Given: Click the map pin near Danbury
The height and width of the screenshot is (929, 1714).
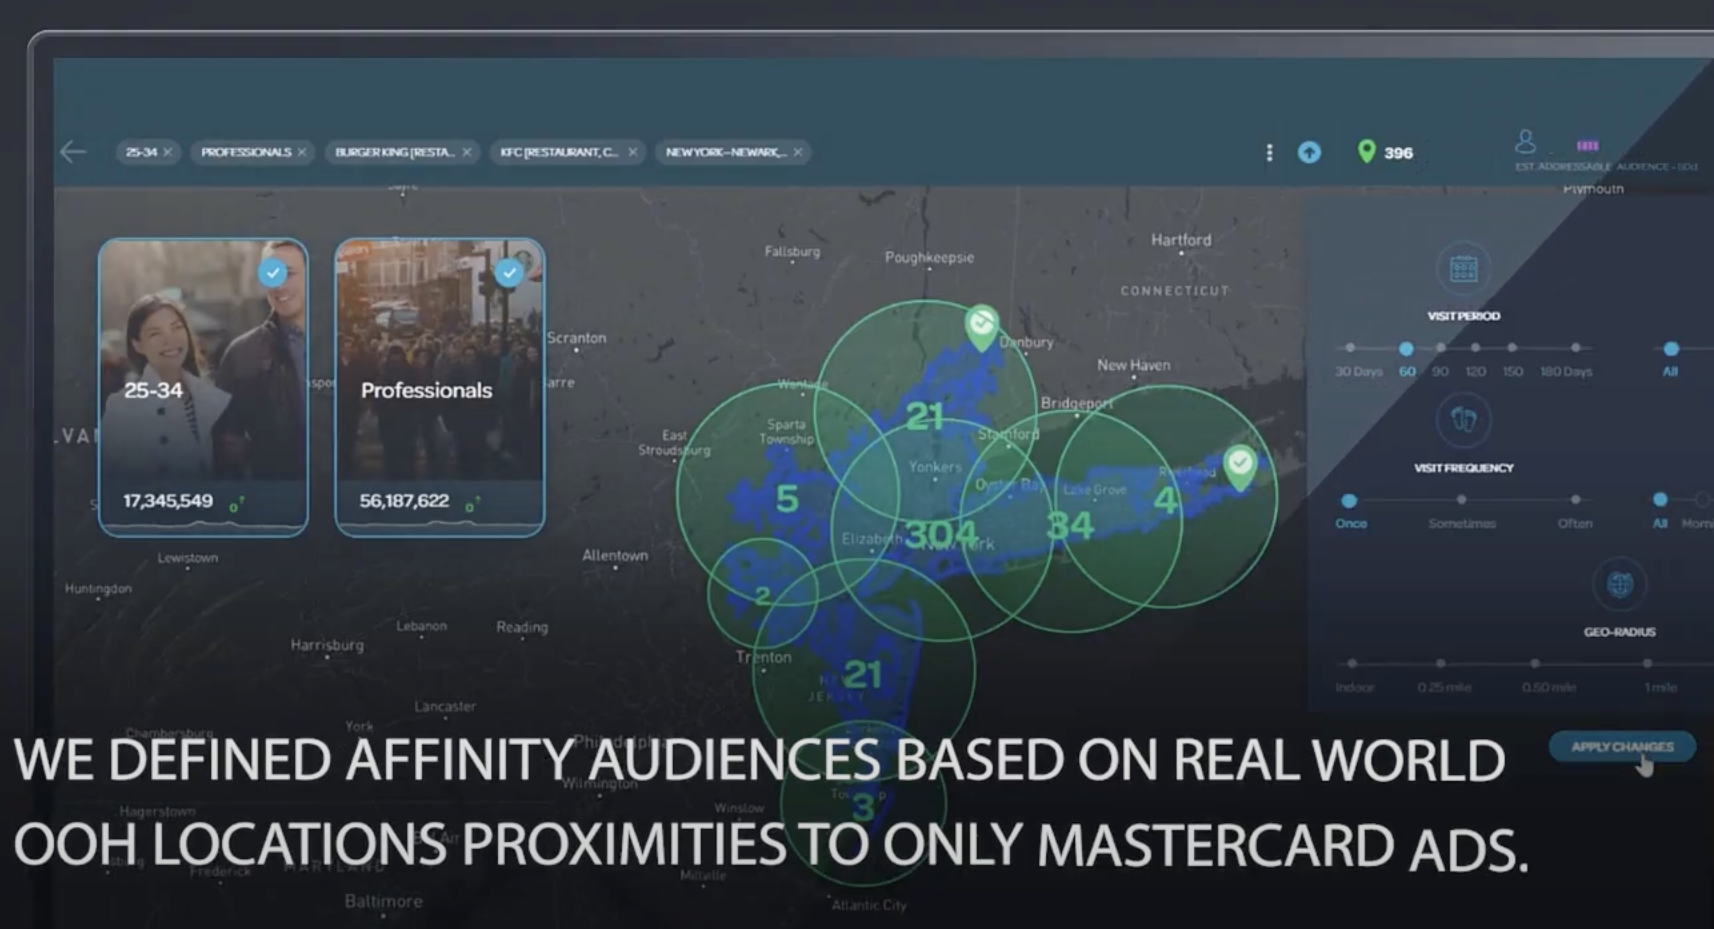Looking at the screenshot, I should click(x=982, y=325).
